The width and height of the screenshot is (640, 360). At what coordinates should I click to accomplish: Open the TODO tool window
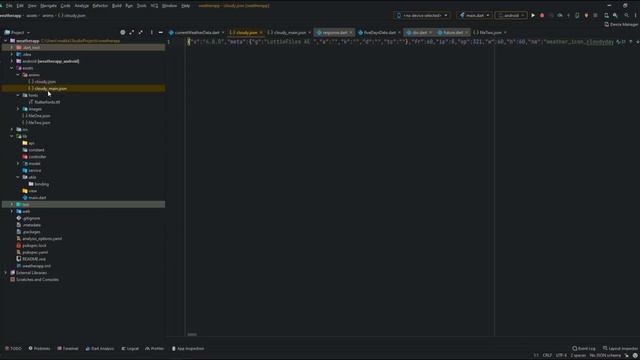click(x=13, y=349)
